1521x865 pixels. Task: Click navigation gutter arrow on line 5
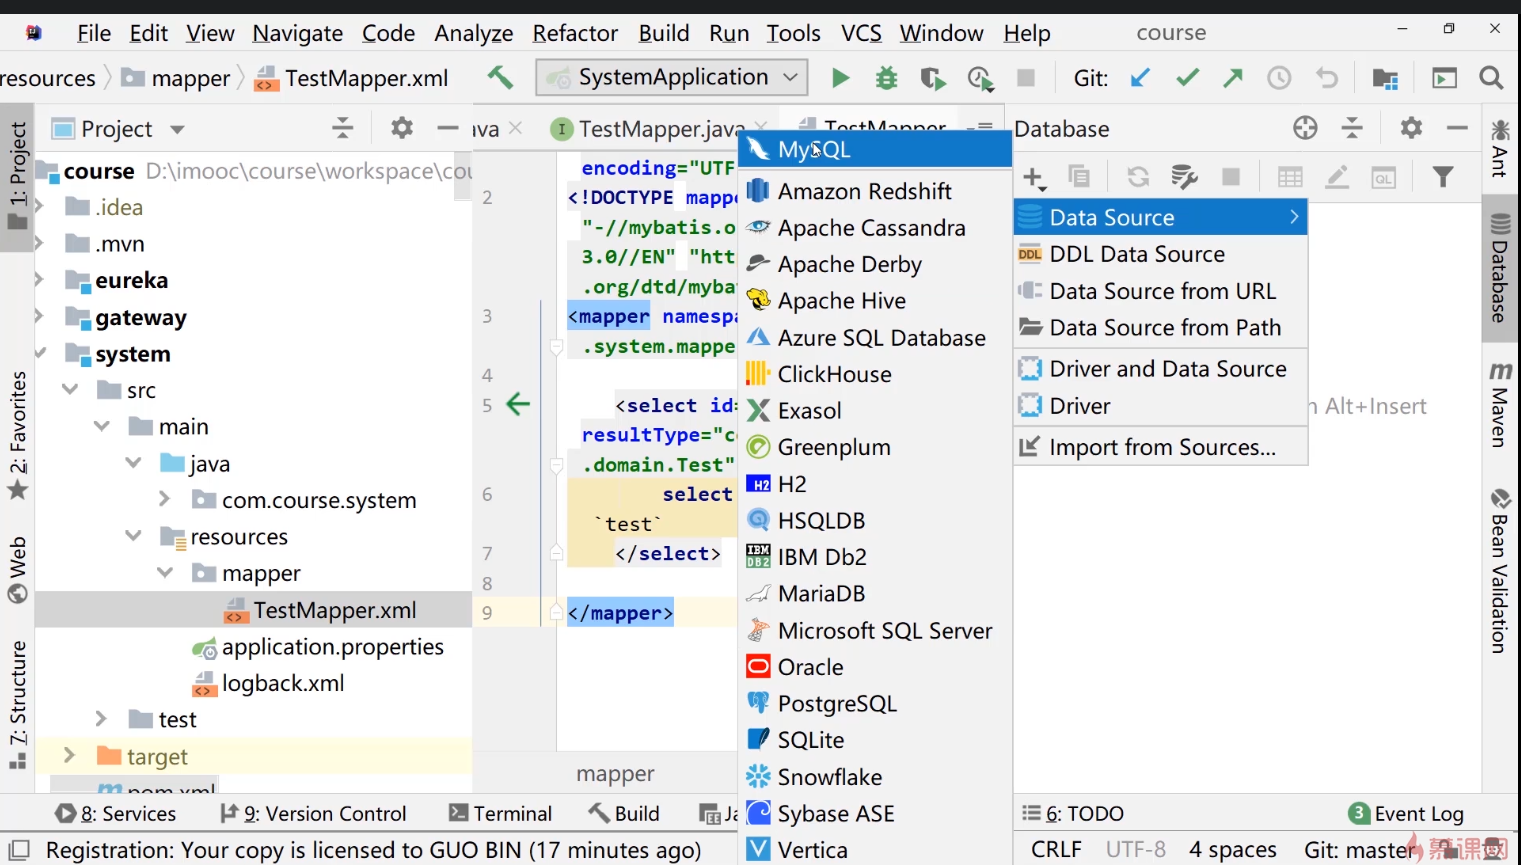click(518, 404)
